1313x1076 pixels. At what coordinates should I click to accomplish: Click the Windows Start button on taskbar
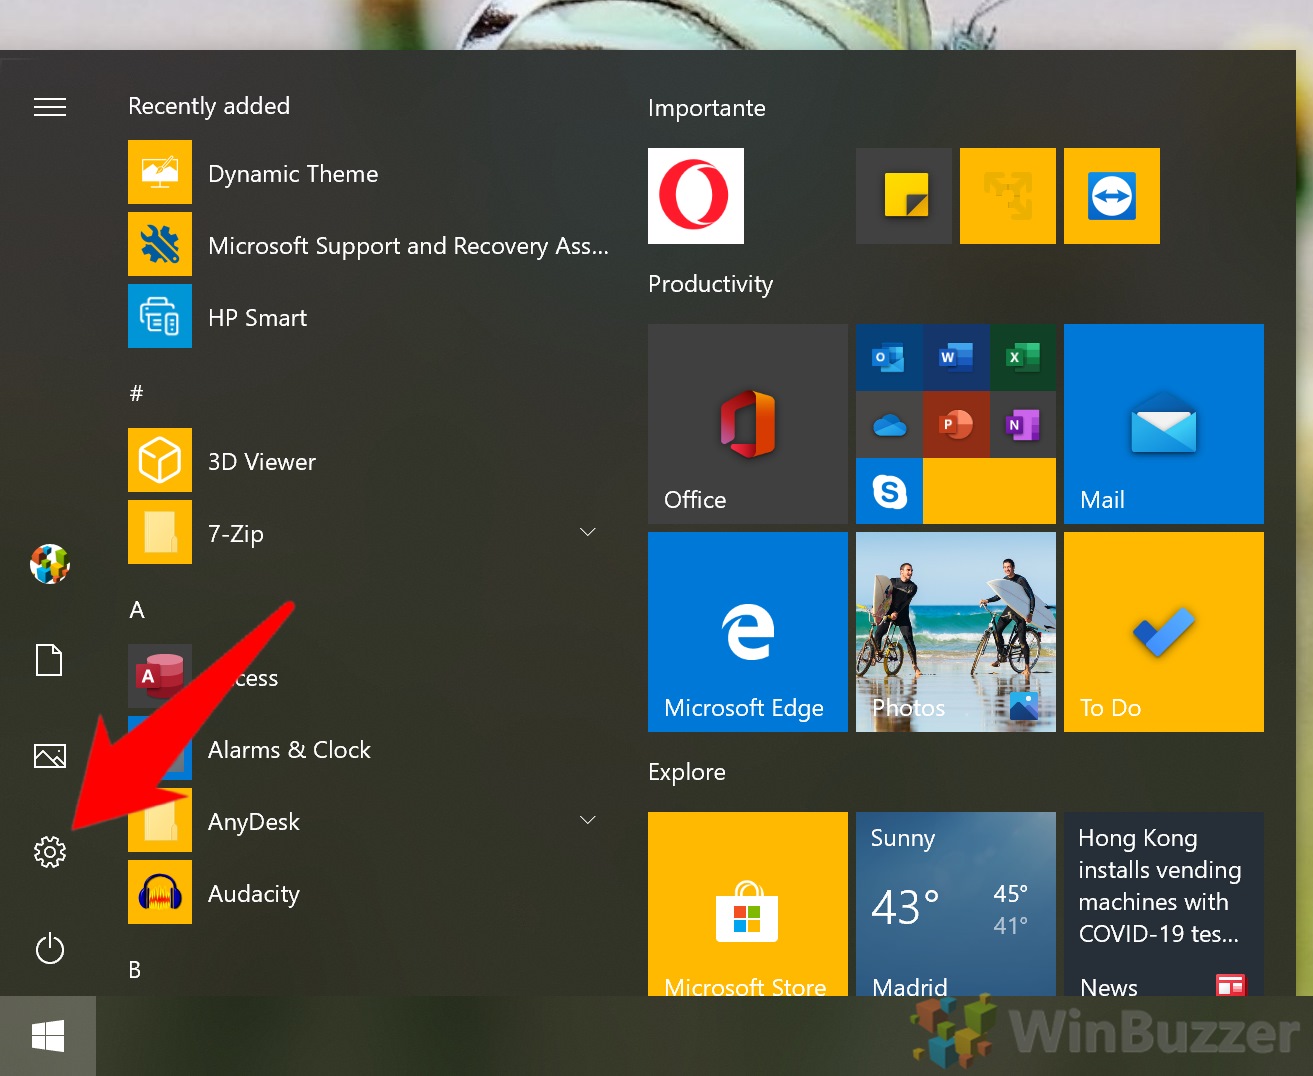coord(48,1036)
